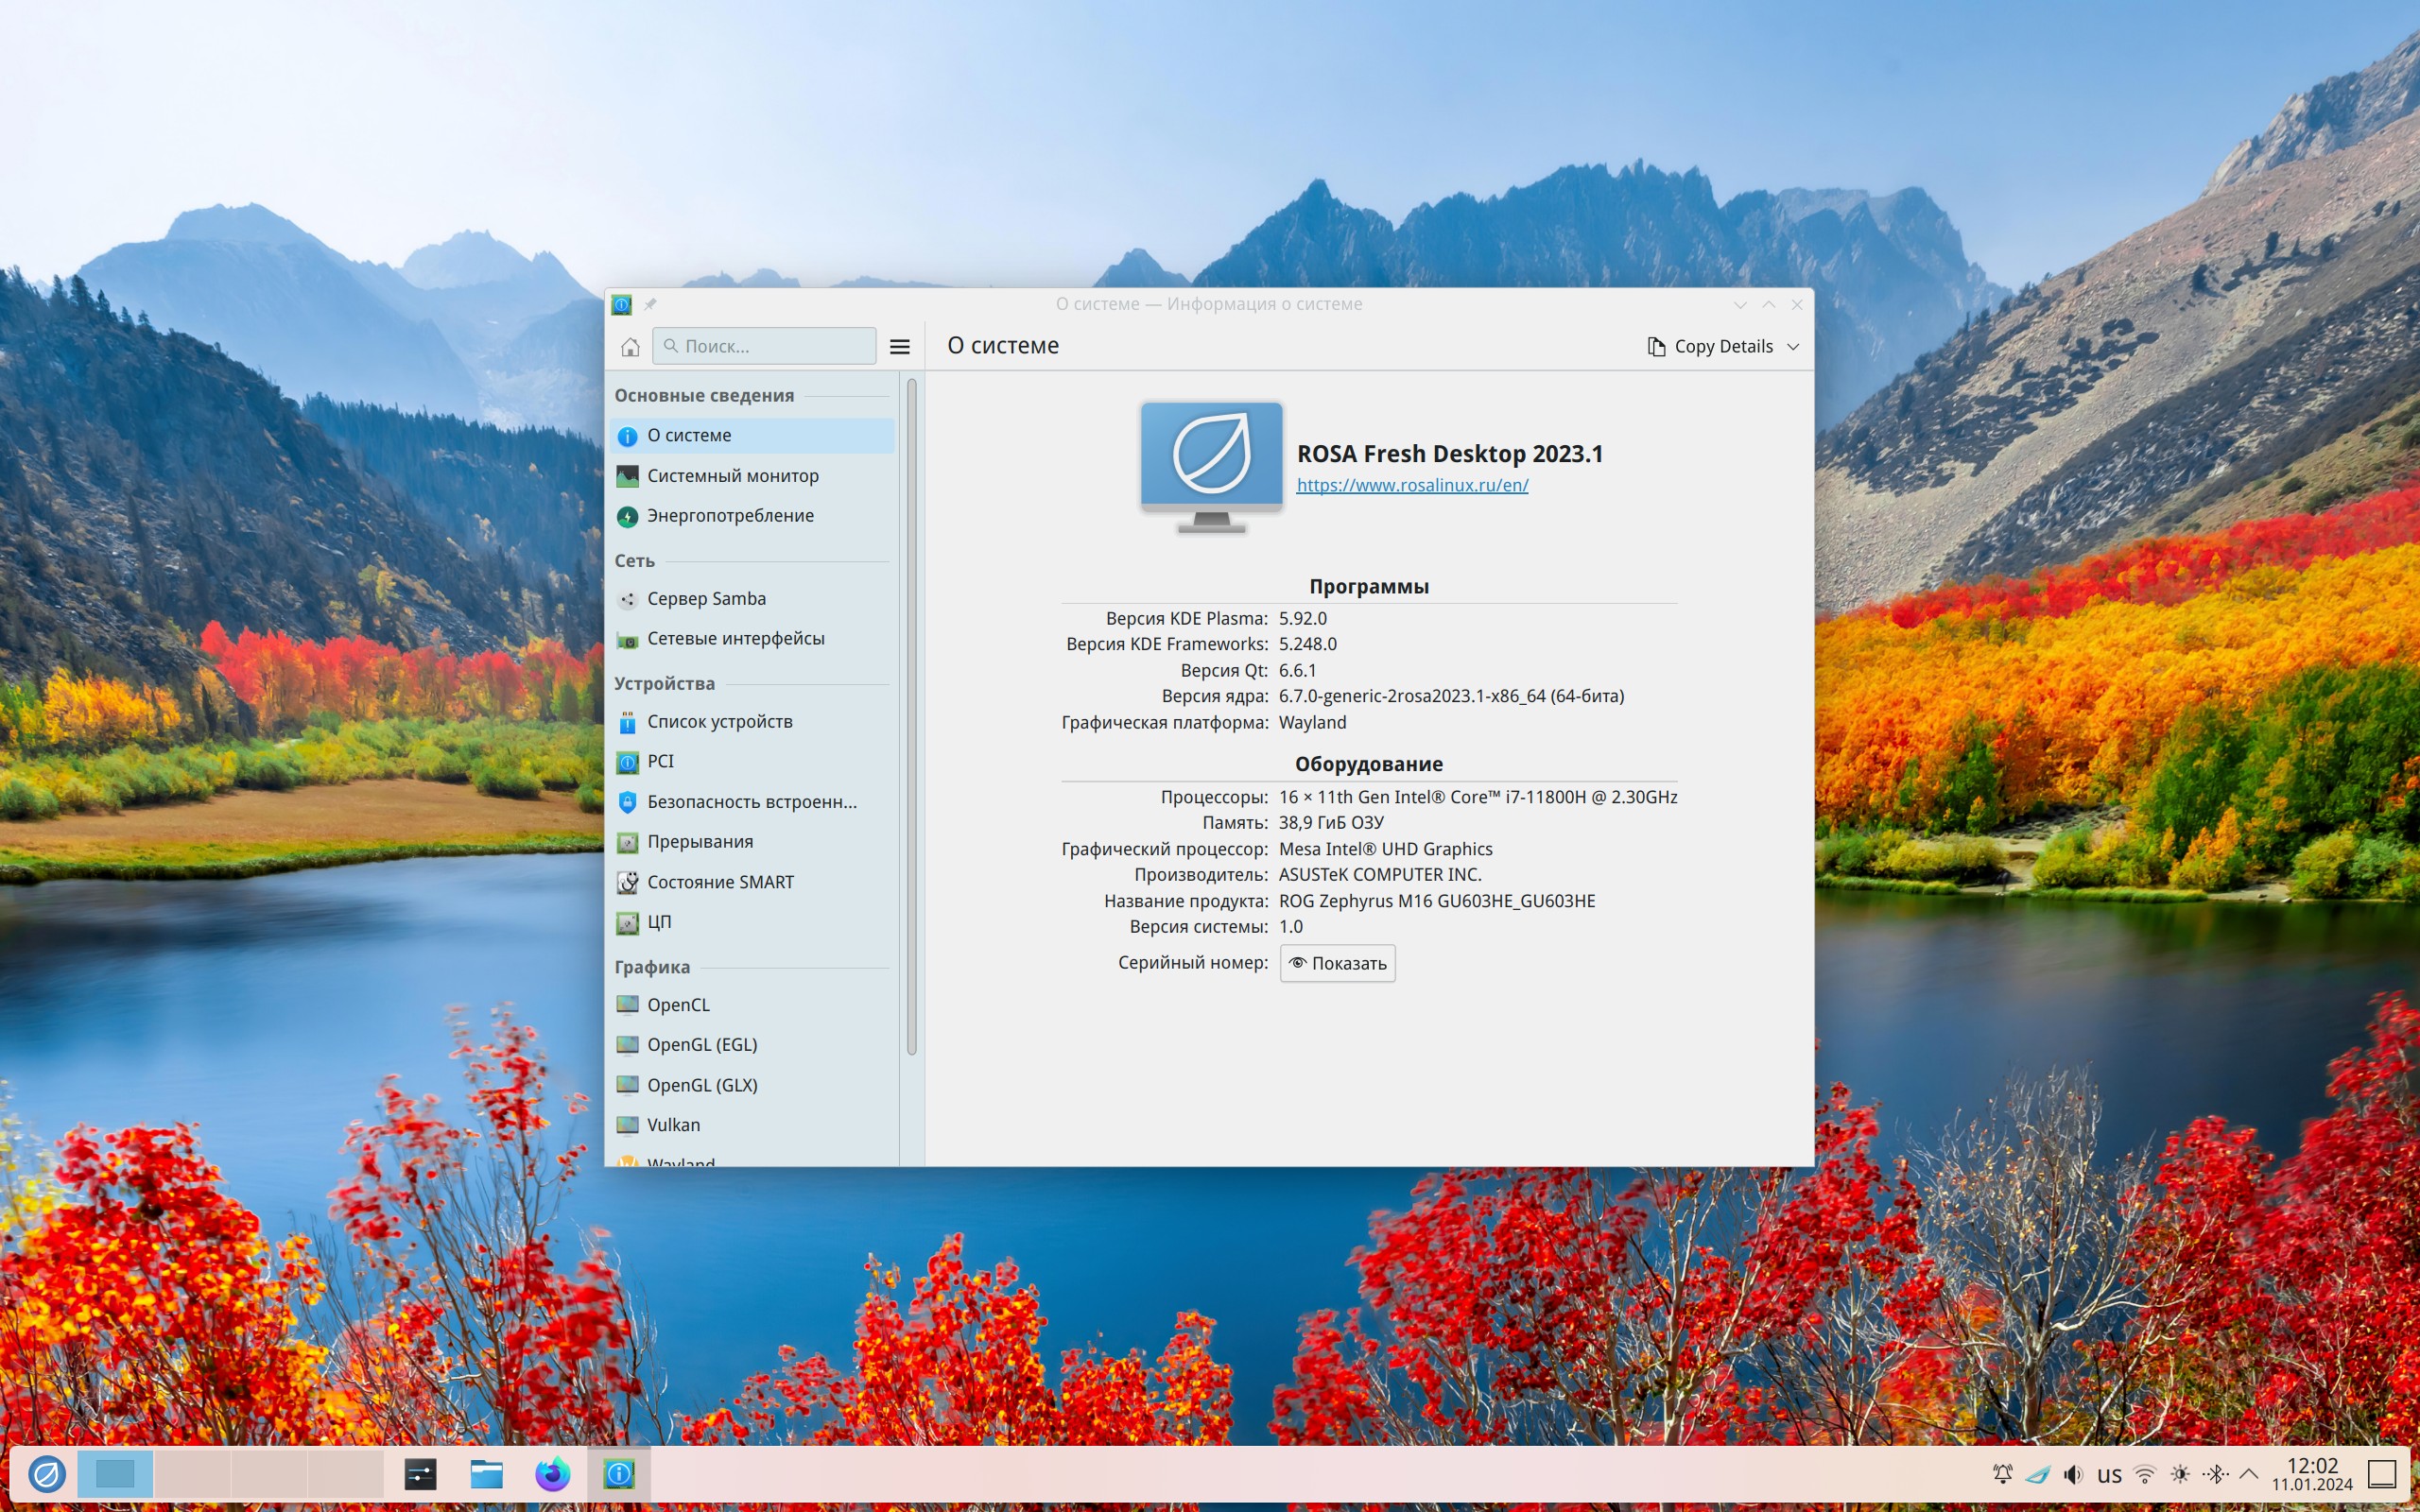The image size is (2420, 1512).
Task: Open the Bluetooth tray icon
Action: (x=2215, y=1474)
